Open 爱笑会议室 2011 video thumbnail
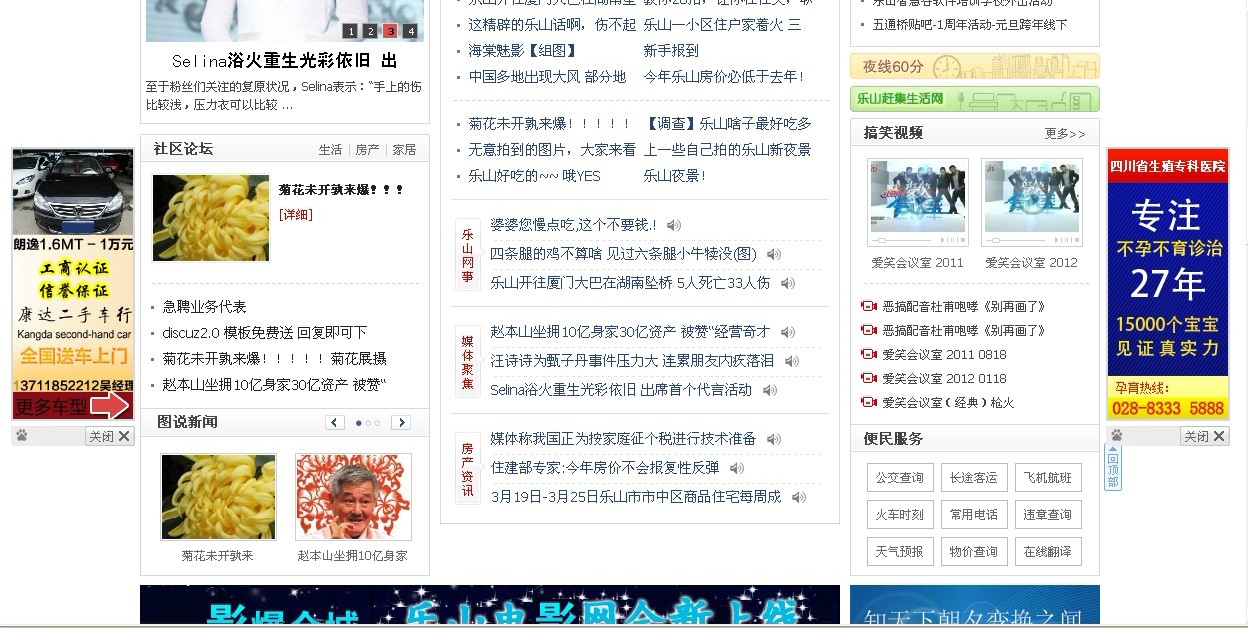The height and width of the screenshot is (628, 1248). pos(918,203)
